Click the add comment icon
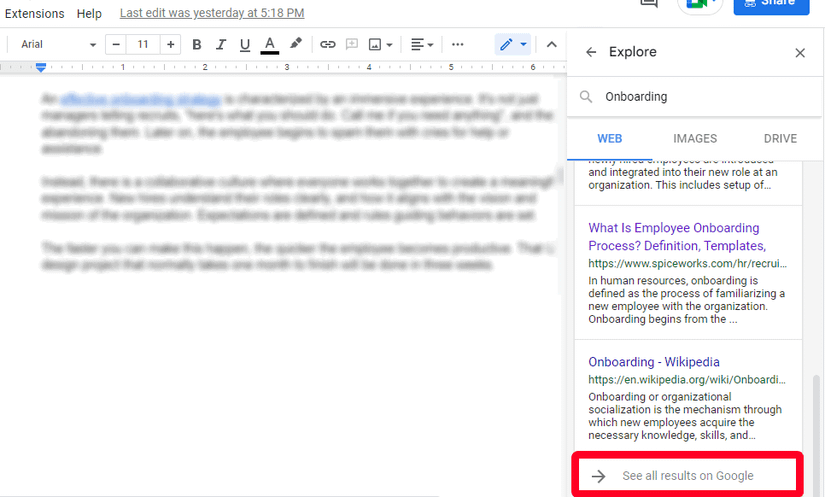 pos(352,45)
